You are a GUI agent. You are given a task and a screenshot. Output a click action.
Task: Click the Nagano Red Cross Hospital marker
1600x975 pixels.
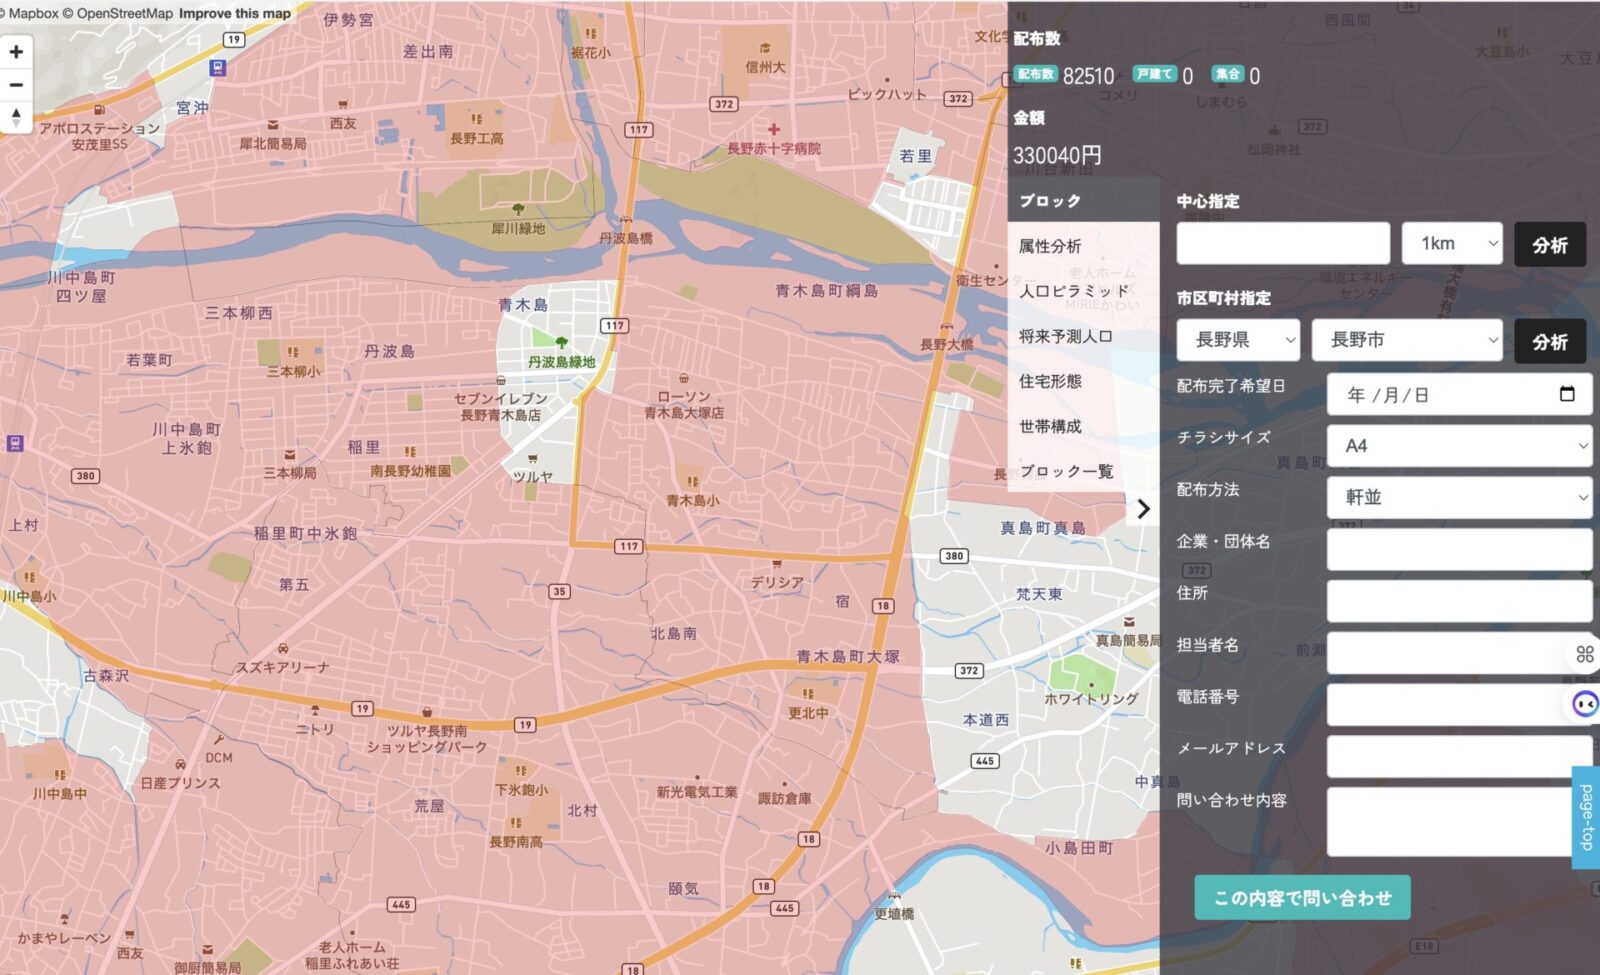coord(773,130)
